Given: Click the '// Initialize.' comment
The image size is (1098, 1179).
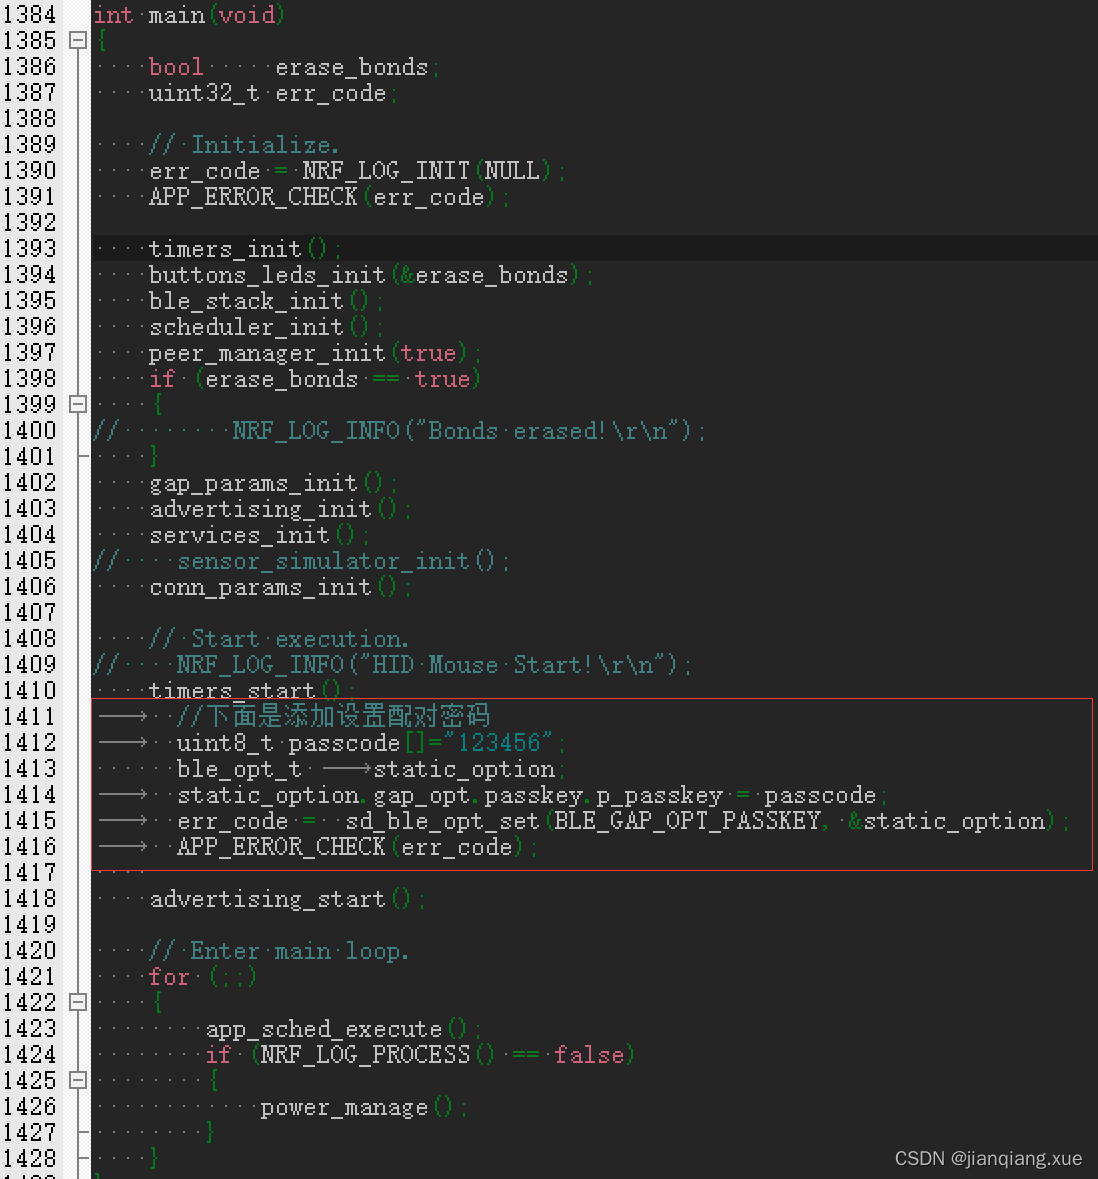Looking at the screenshot, I should pyautogui.click(x=244, y=144).
